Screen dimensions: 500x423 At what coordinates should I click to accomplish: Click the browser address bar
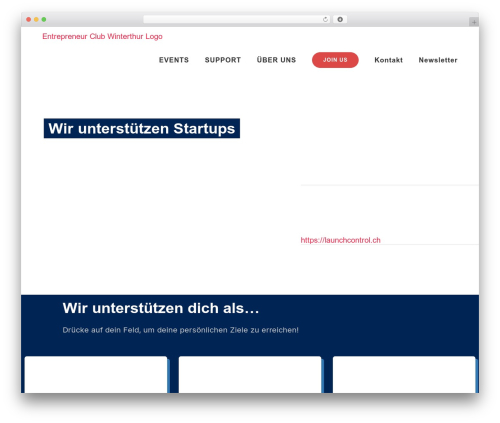236,19
